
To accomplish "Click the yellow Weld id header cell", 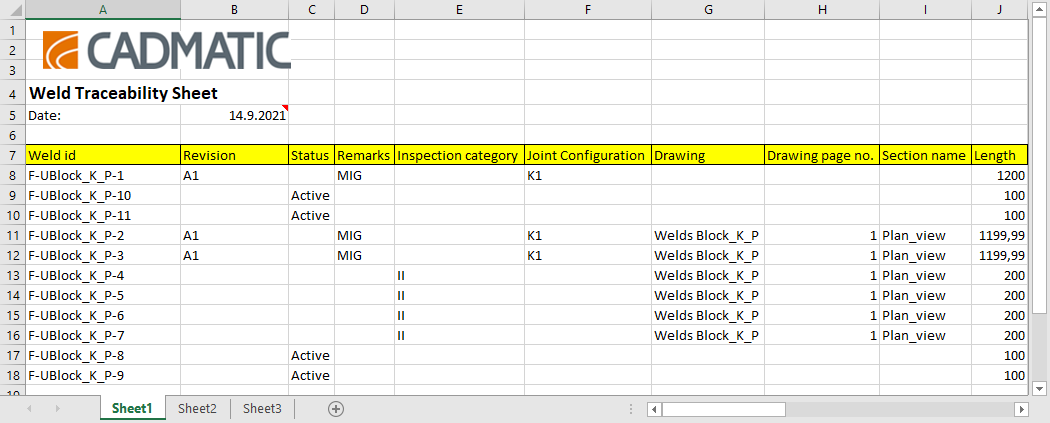I will [x=103, y=155].
